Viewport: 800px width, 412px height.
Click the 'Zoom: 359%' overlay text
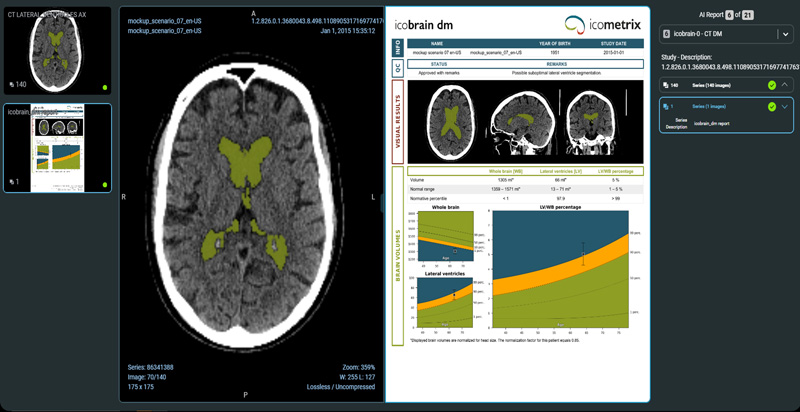pyautogui.click(x=360, y=367)
